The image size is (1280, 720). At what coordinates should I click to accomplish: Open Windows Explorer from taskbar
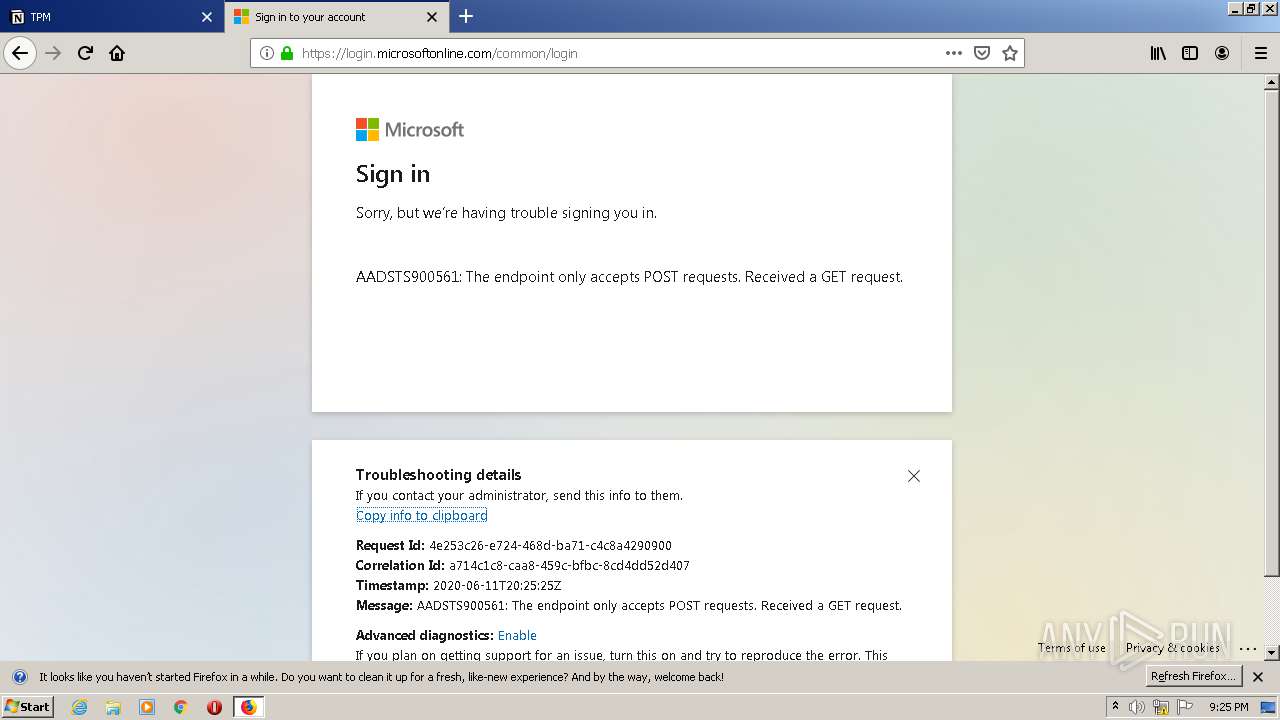click(113, 707)
